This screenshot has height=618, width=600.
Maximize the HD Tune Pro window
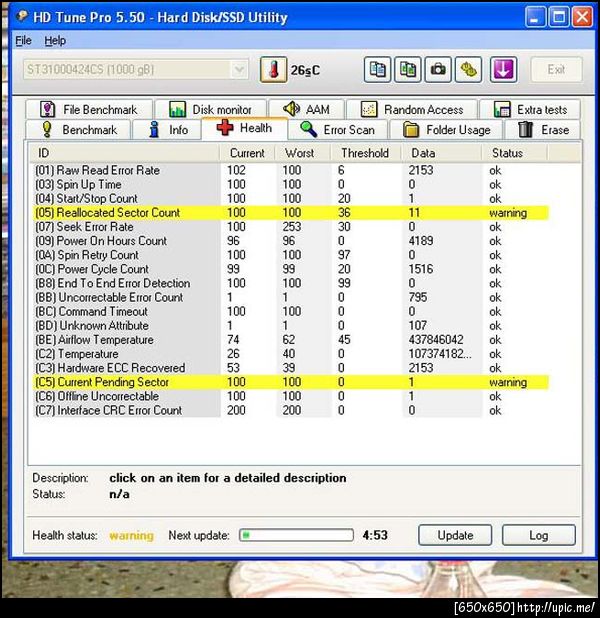point(559,17)
